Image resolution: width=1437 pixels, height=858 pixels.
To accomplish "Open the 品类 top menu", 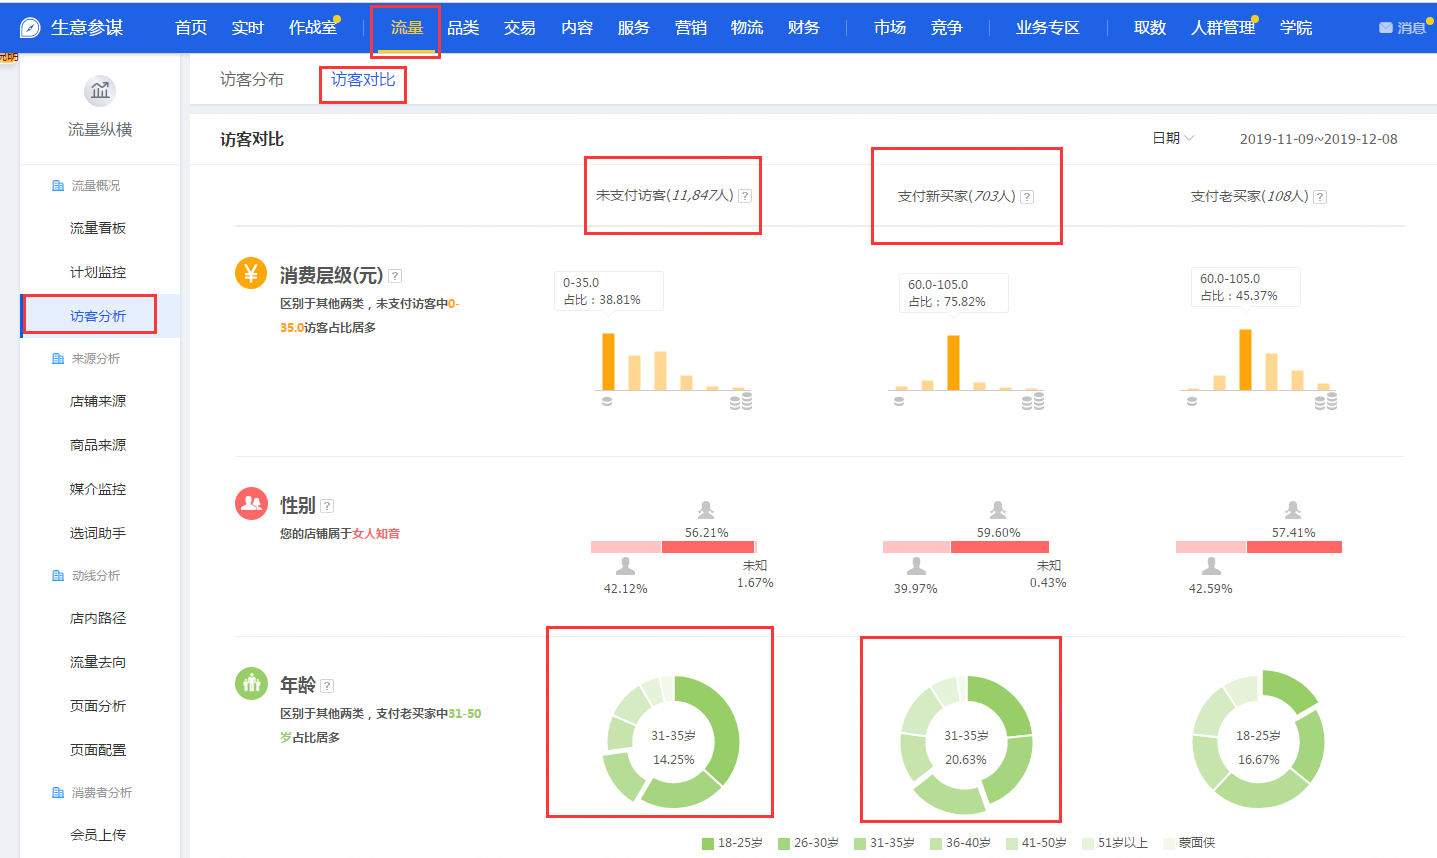I will point(463,28).
